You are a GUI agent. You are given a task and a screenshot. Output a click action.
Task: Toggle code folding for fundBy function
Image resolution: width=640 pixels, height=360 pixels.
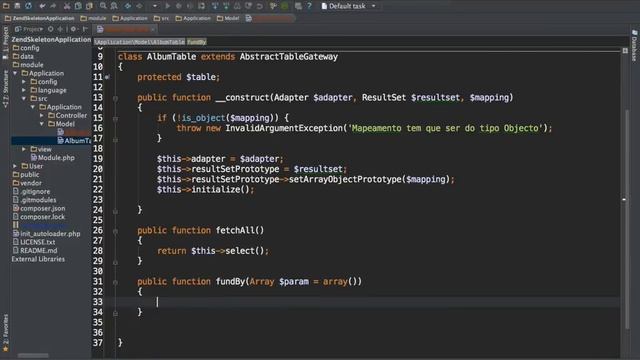point(116,282)
